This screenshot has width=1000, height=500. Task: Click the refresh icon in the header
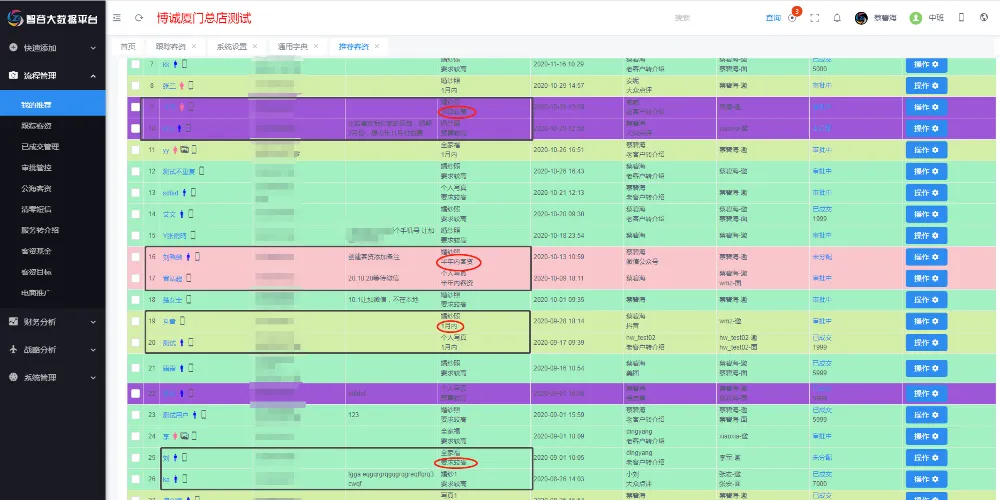coord(138,18)
